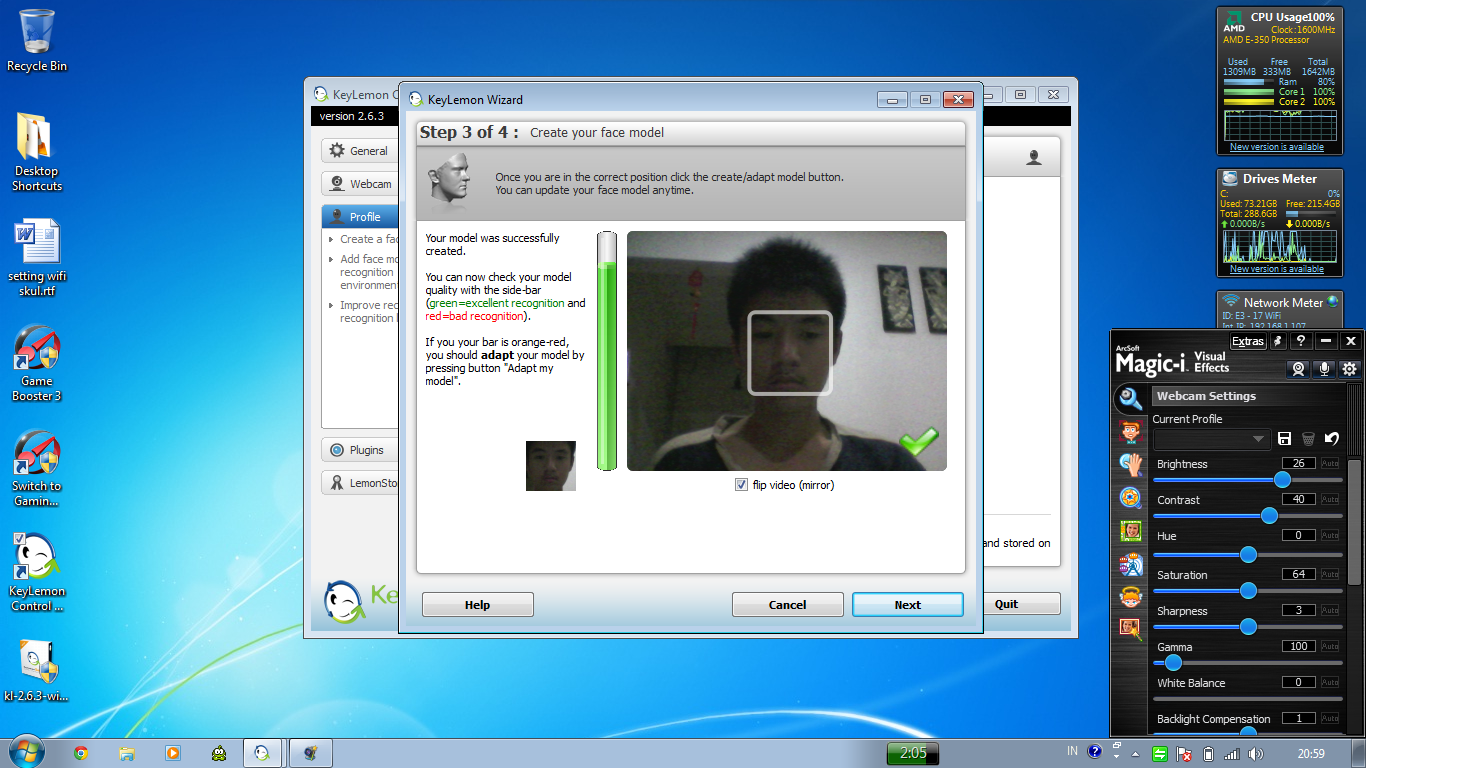Open the Desktop Shortcuts folder icon
Viewport: 1484px width, 768px height.
pyautogui.click(x=37, y=151)
